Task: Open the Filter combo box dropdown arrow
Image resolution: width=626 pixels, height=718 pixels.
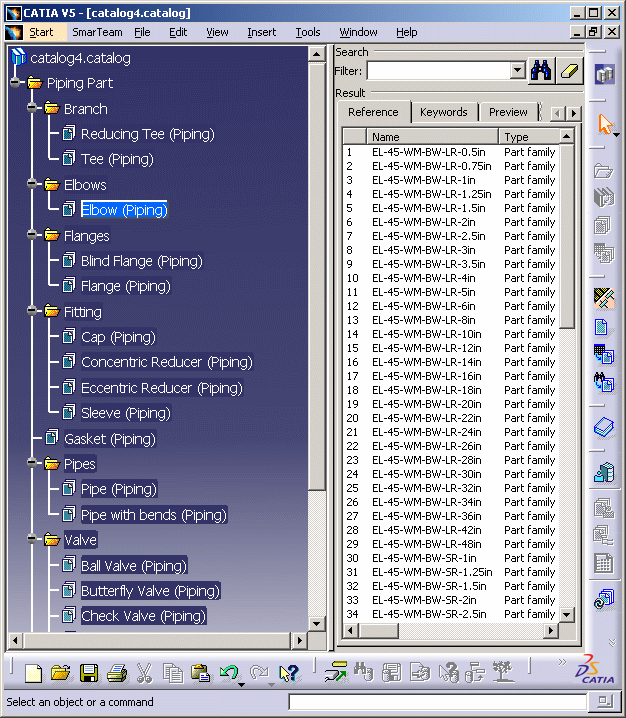Action: pos(517,71)
